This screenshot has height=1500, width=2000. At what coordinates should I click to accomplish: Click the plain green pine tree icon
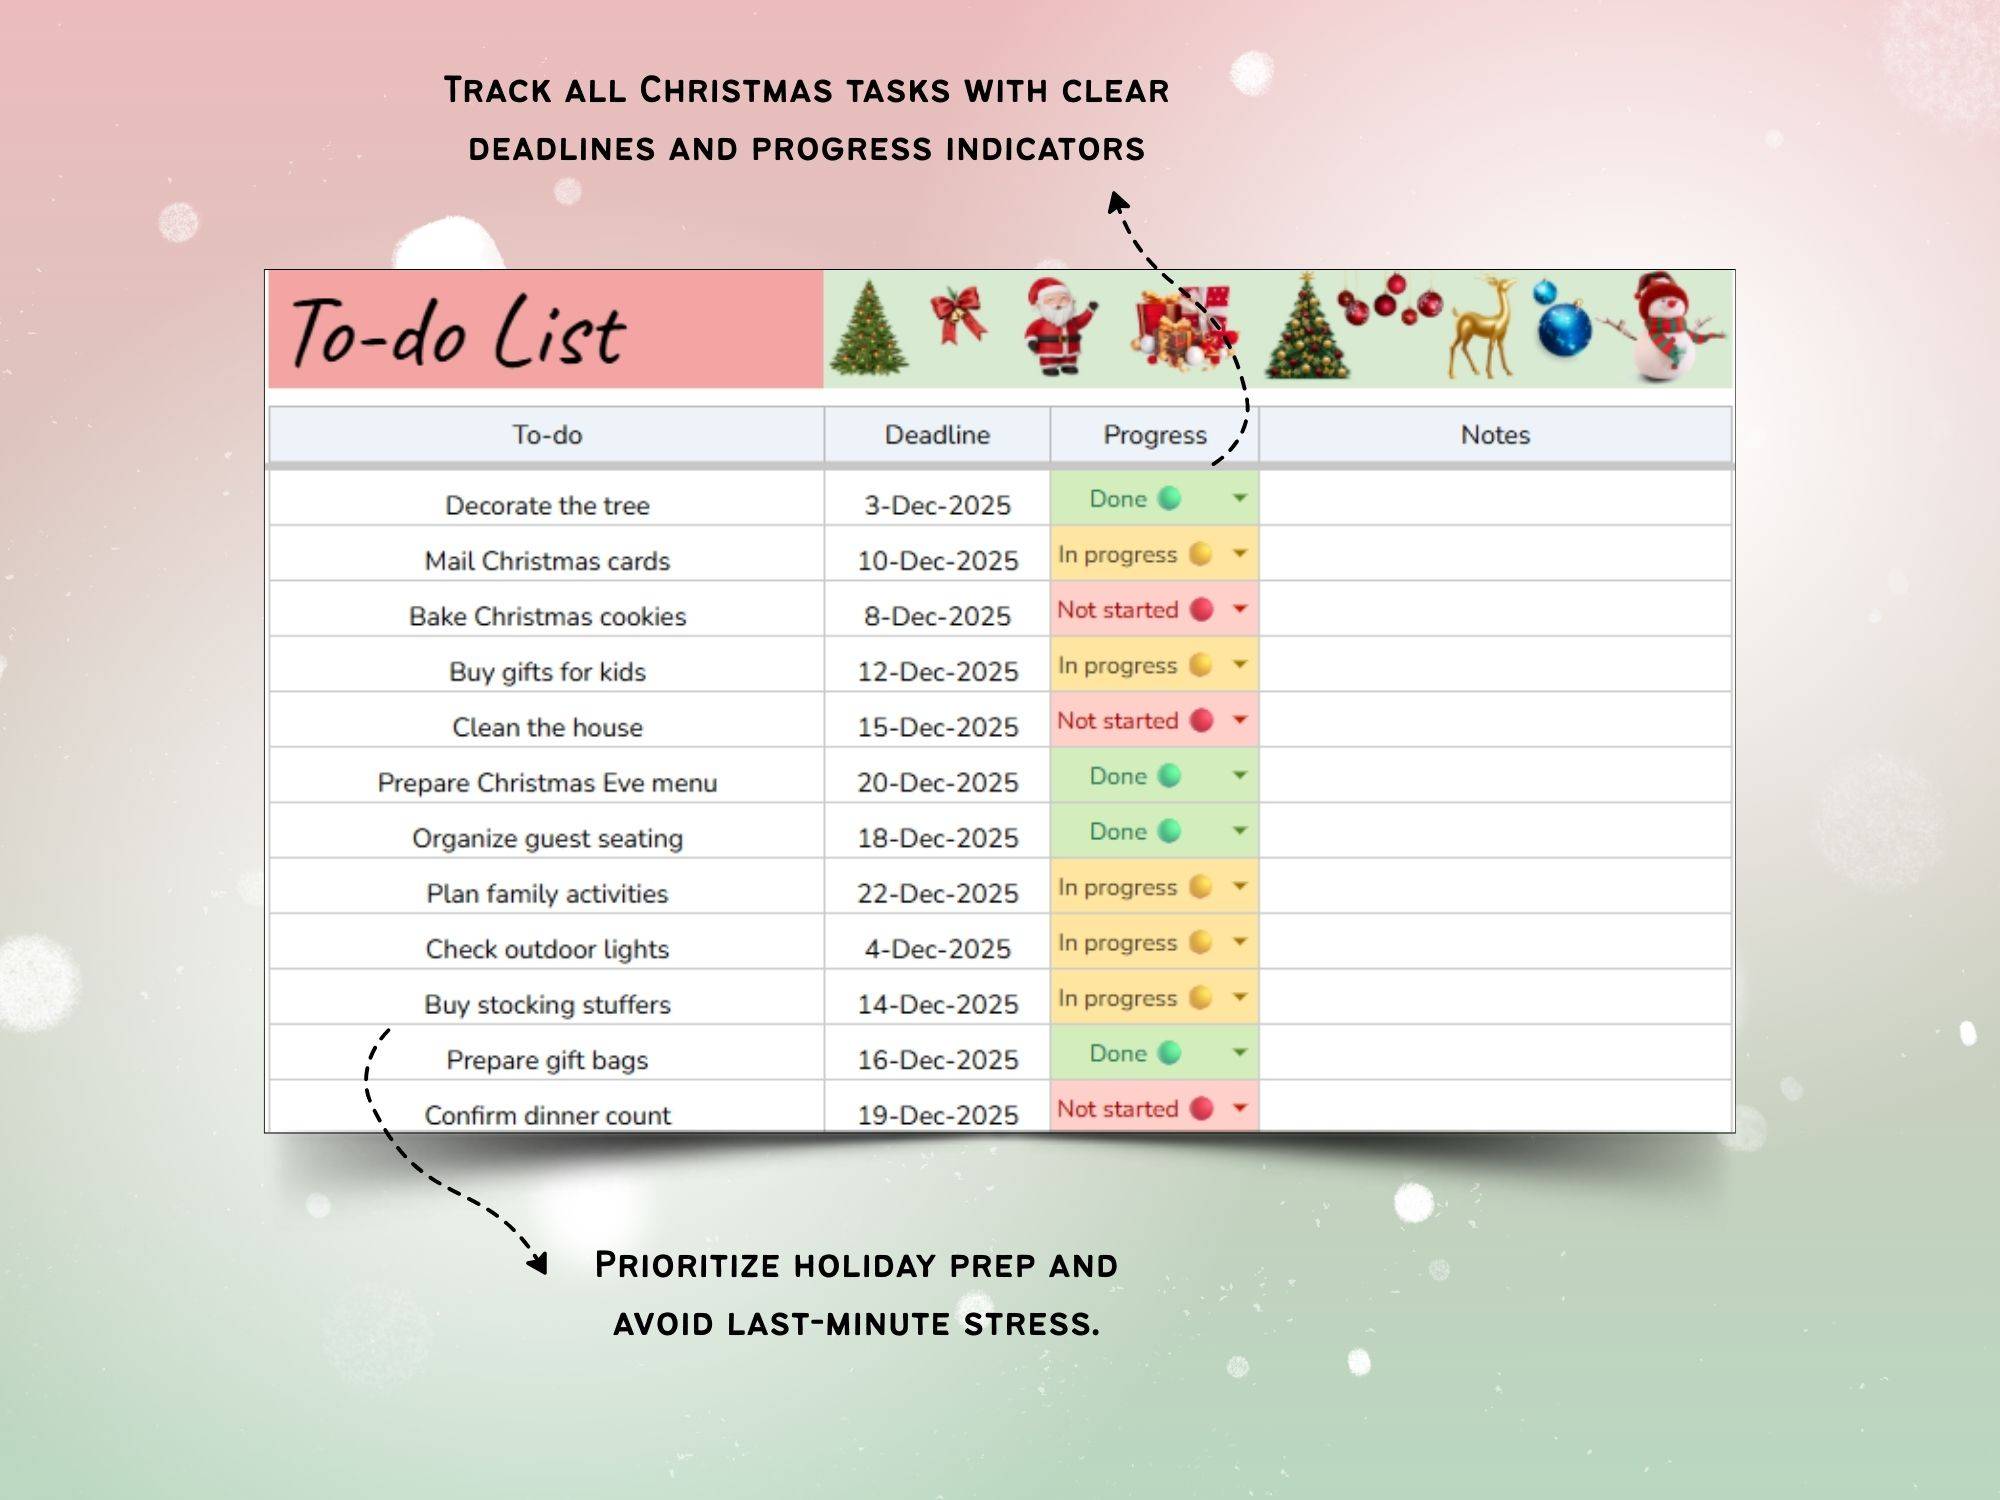868,330
